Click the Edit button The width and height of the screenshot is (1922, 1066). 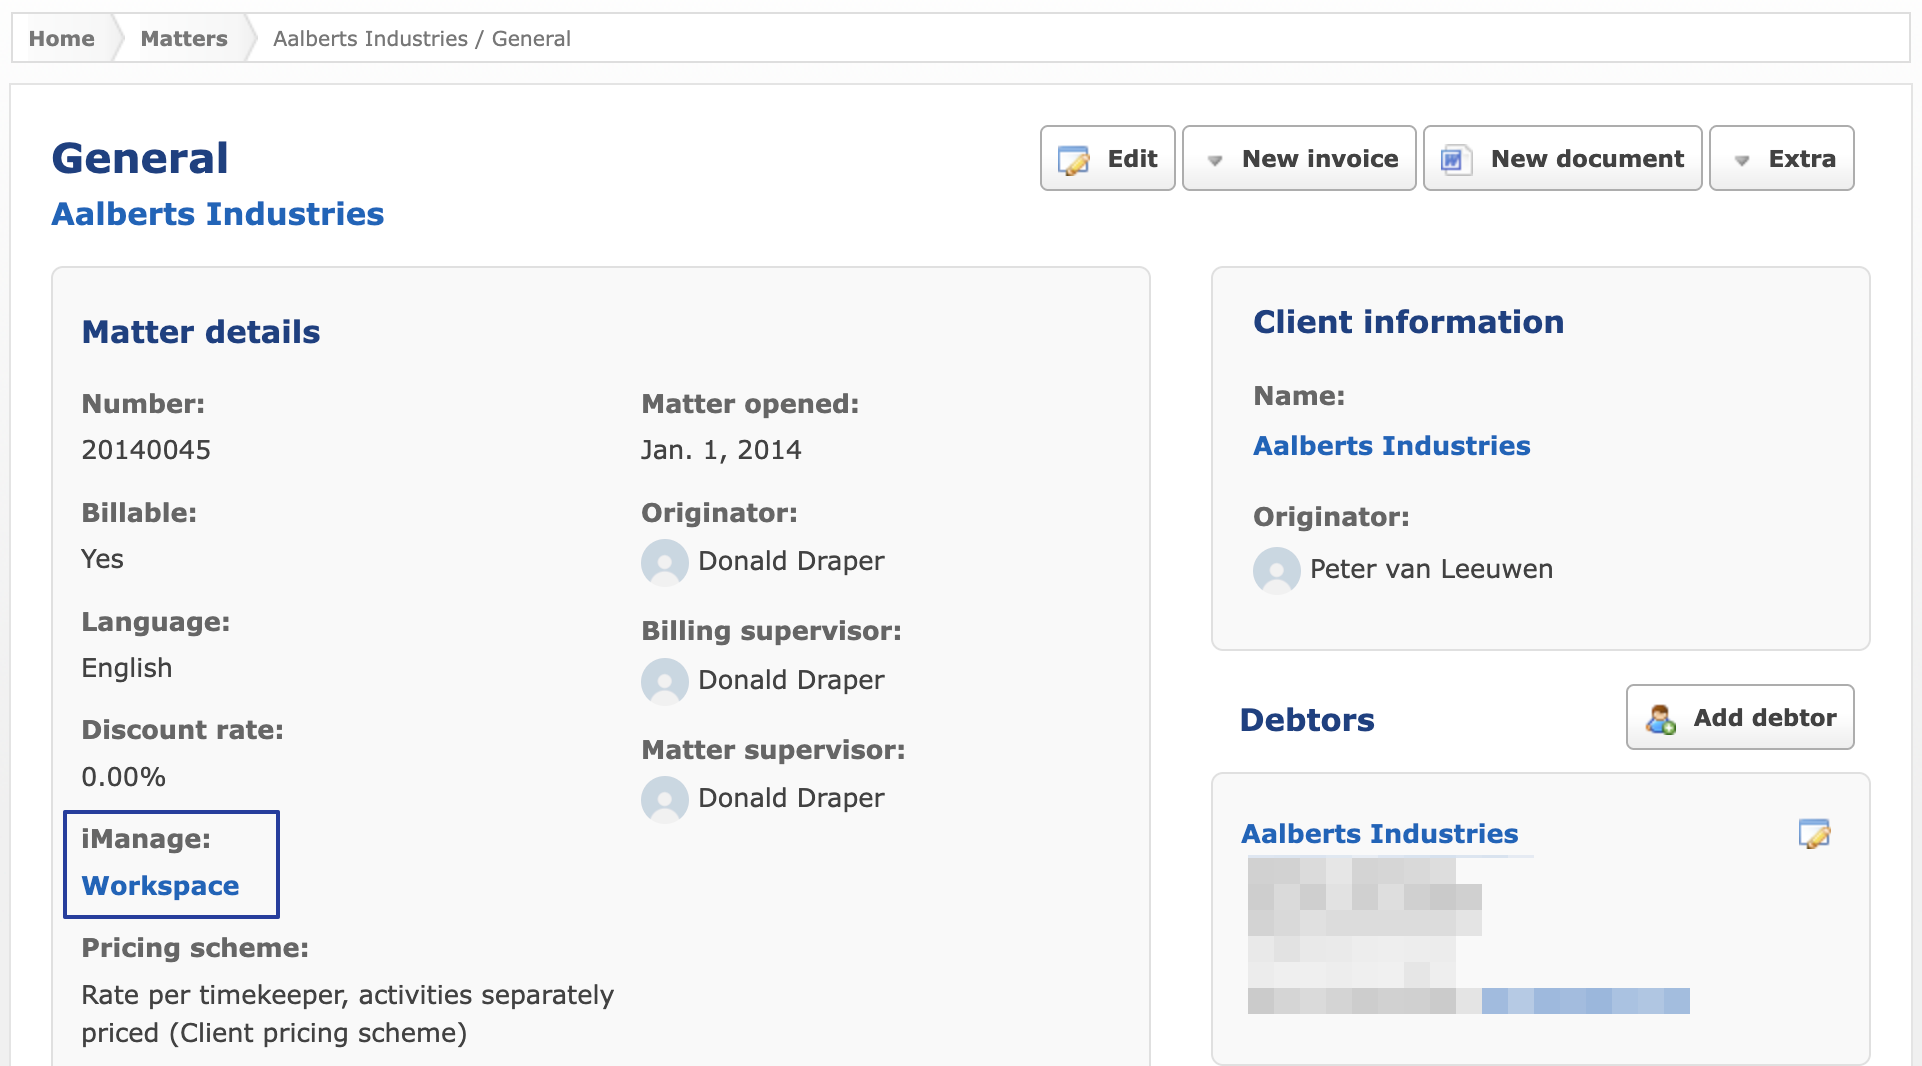[x=1108, y=158]
